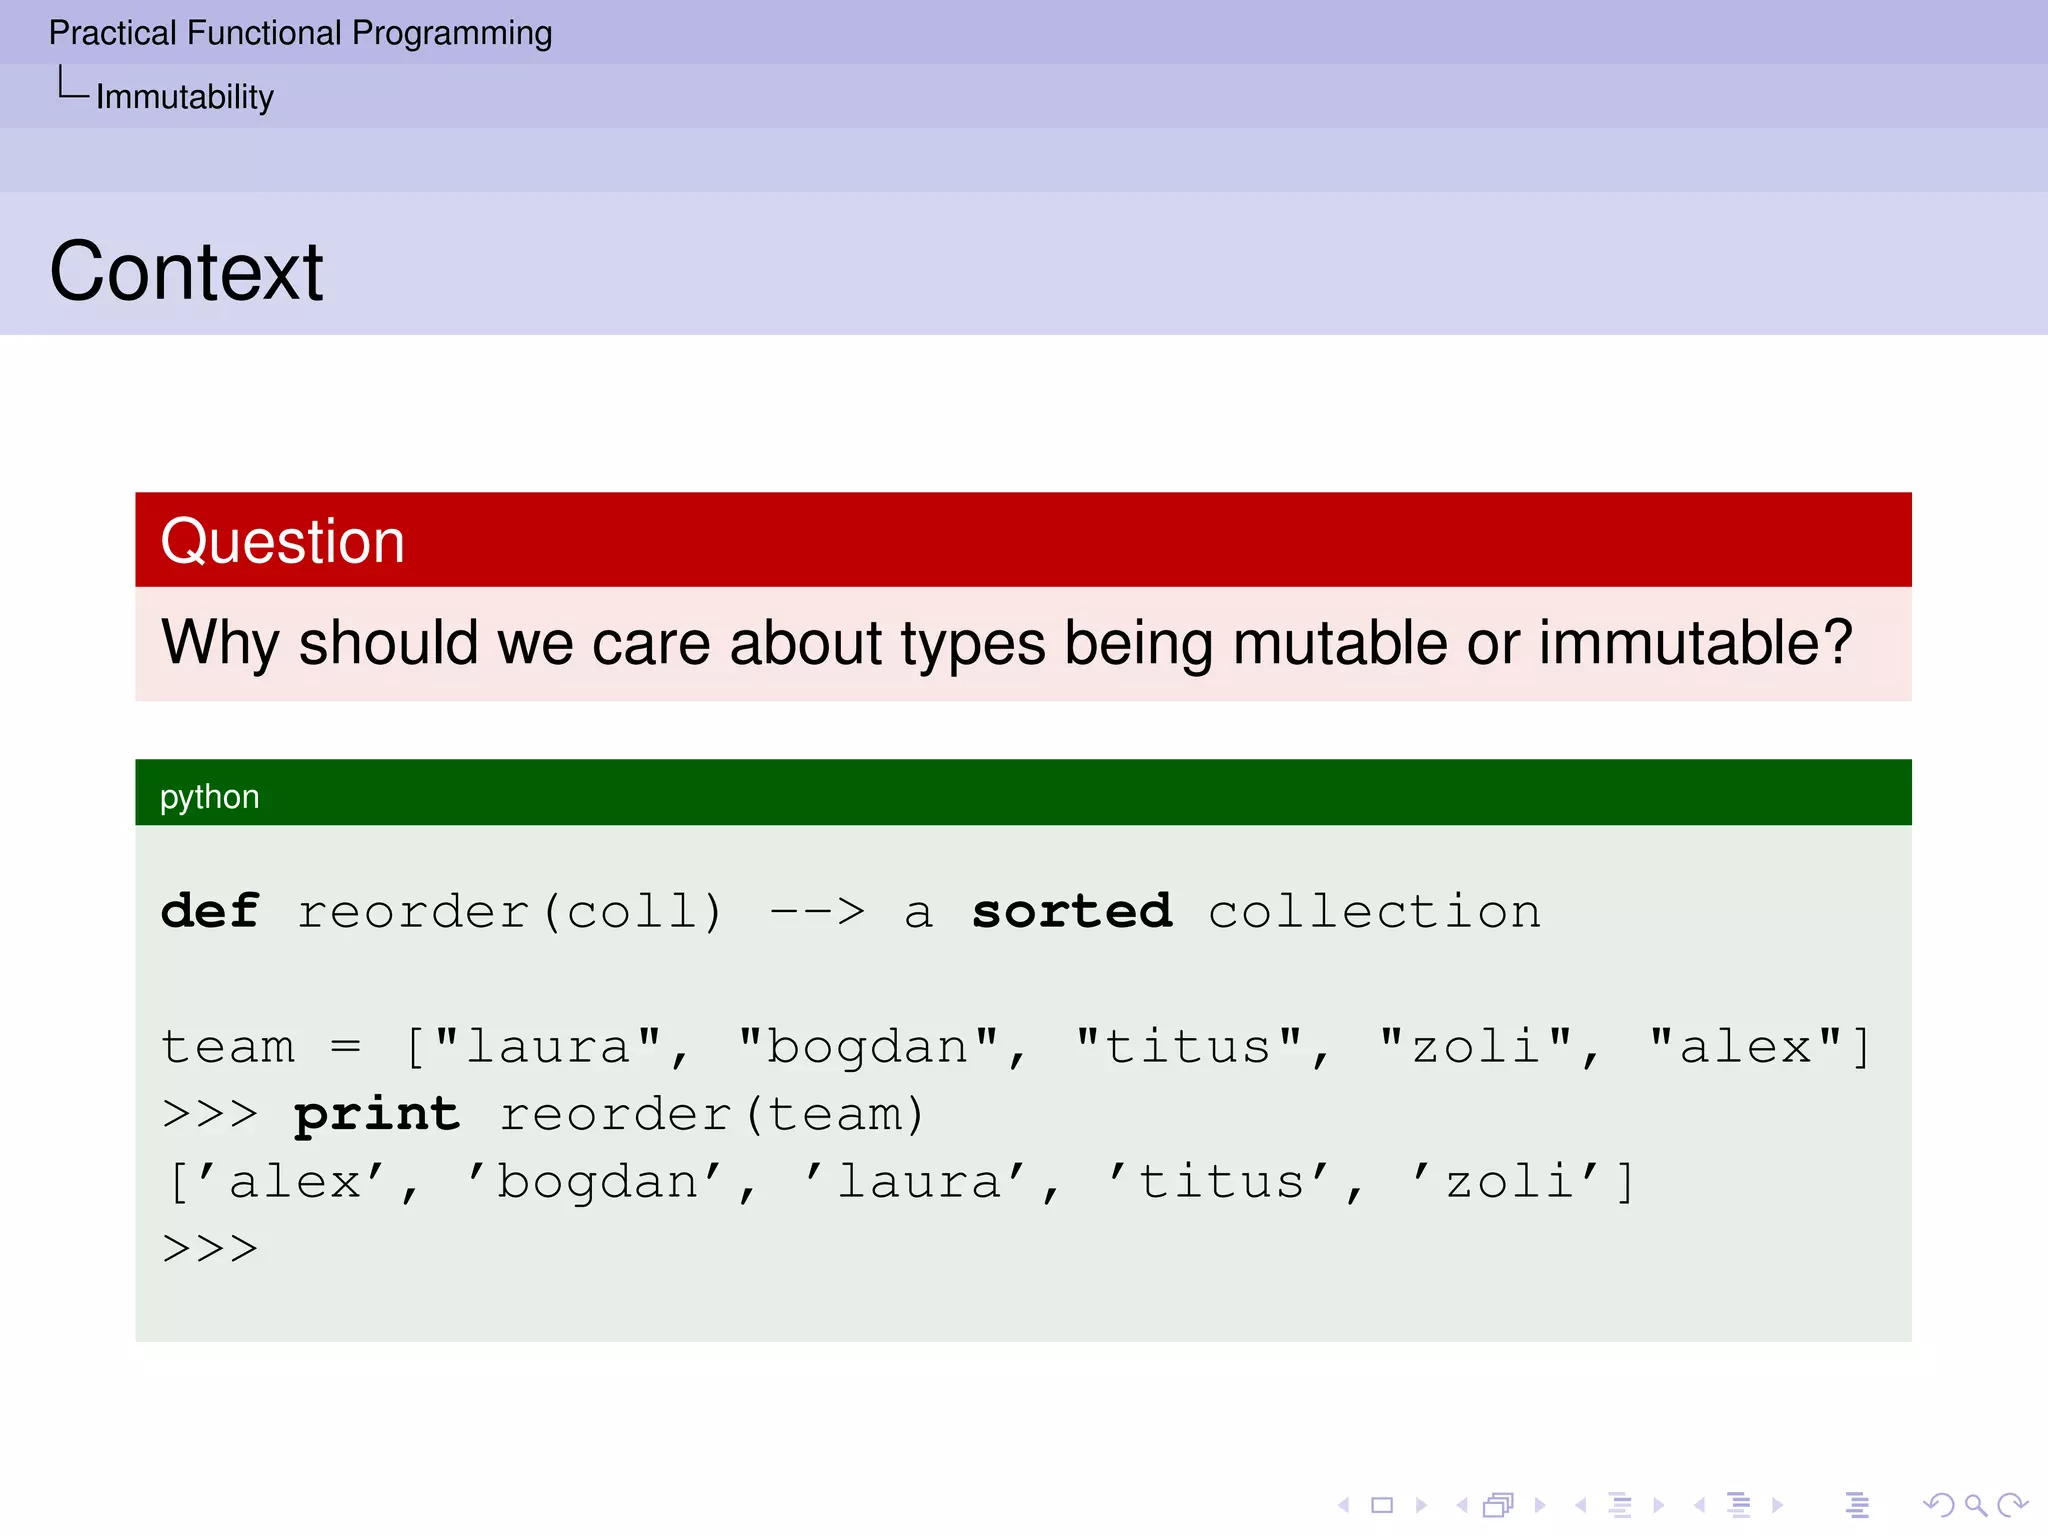2048x1536 pixels.
Task: Click the stacked frames icon
Action: [x=1499, y=1504]
